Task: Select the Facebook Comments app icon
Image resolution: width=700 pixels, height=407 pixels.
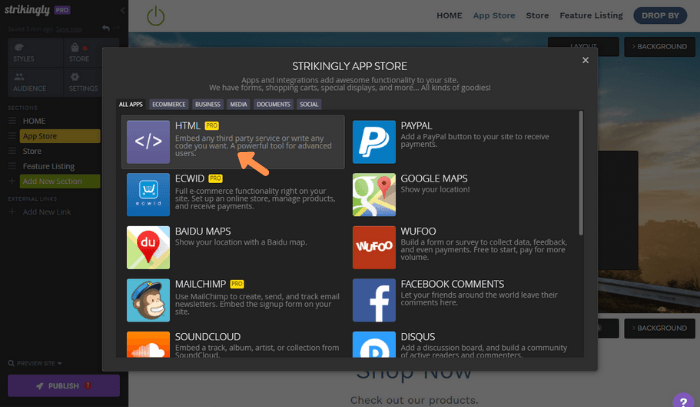Action: point(374,300)
